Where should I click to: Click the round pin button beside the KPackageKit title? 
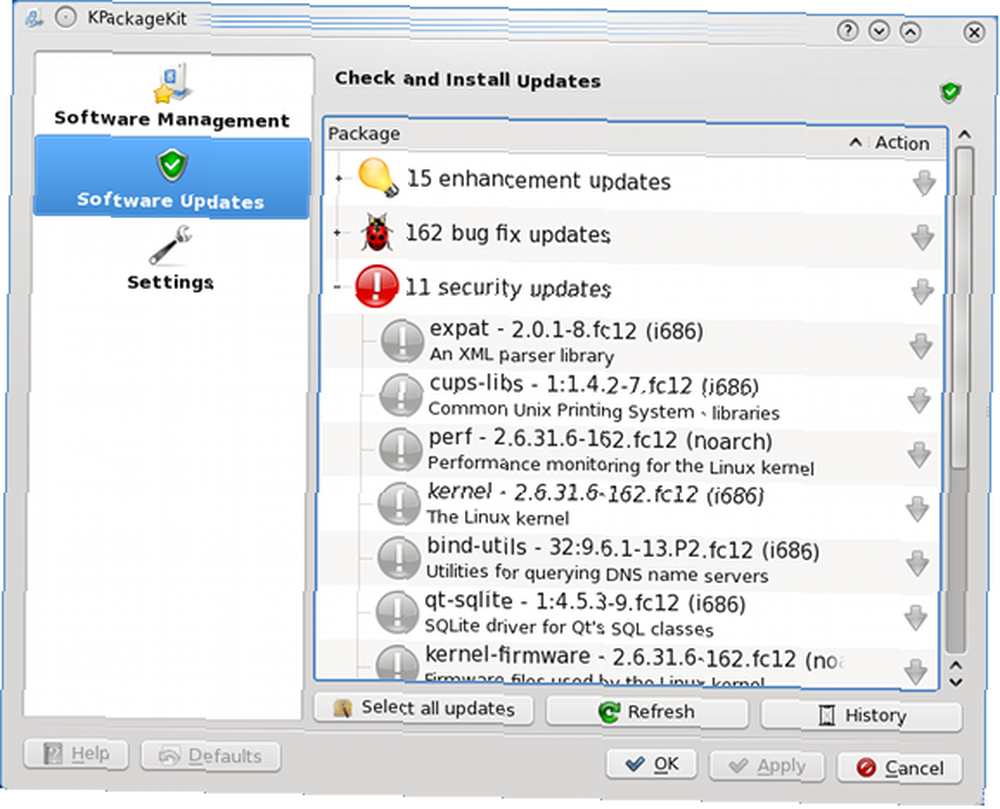tap(66, 17)
